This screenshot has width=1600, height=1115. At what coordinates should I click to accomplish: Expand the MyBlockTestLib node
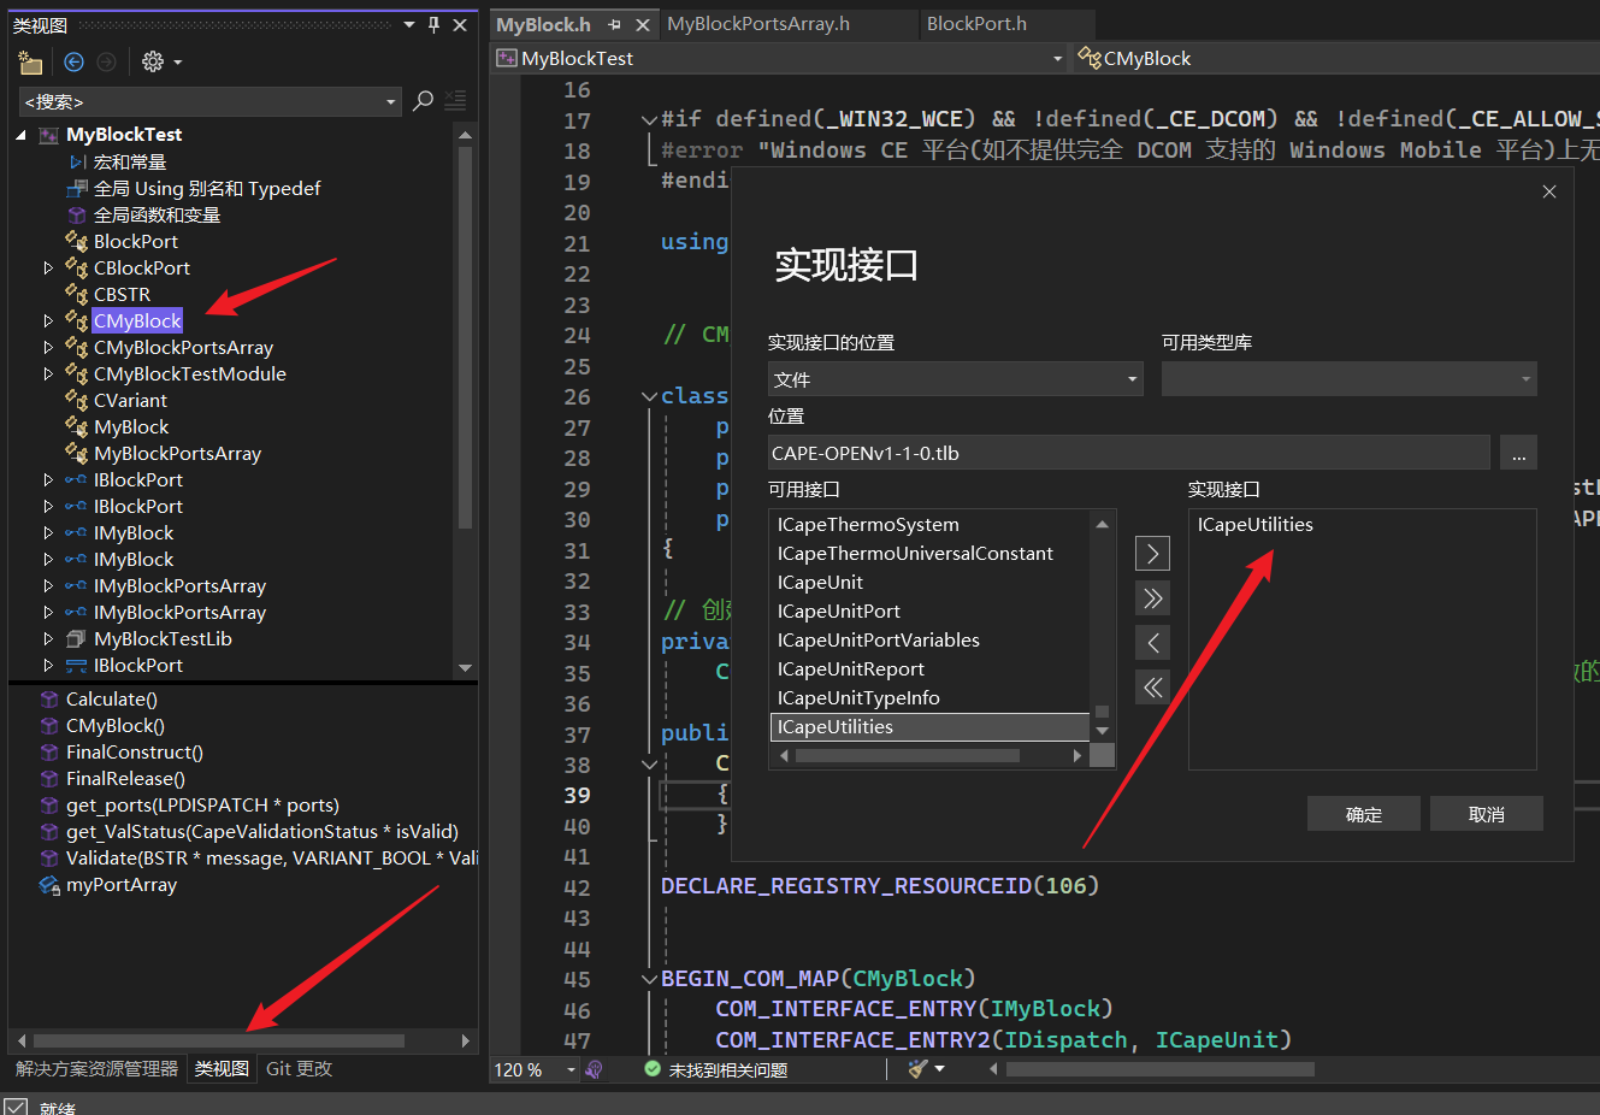tap(48, 638)
